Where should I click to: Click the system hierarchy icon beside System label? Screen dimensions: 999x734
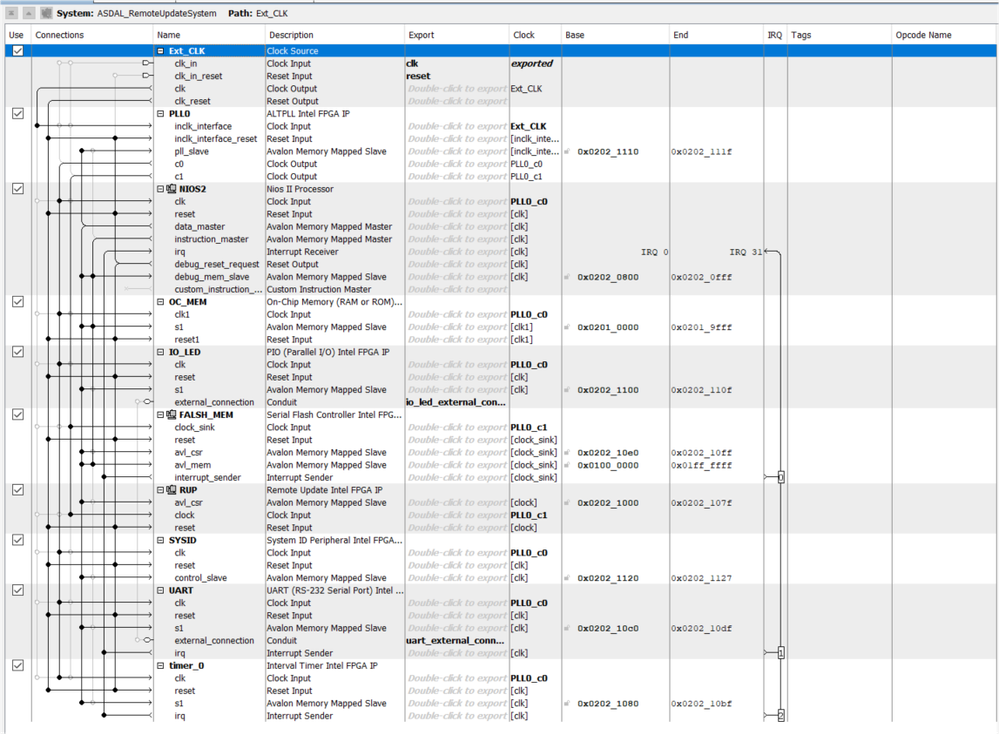[47, 13]
